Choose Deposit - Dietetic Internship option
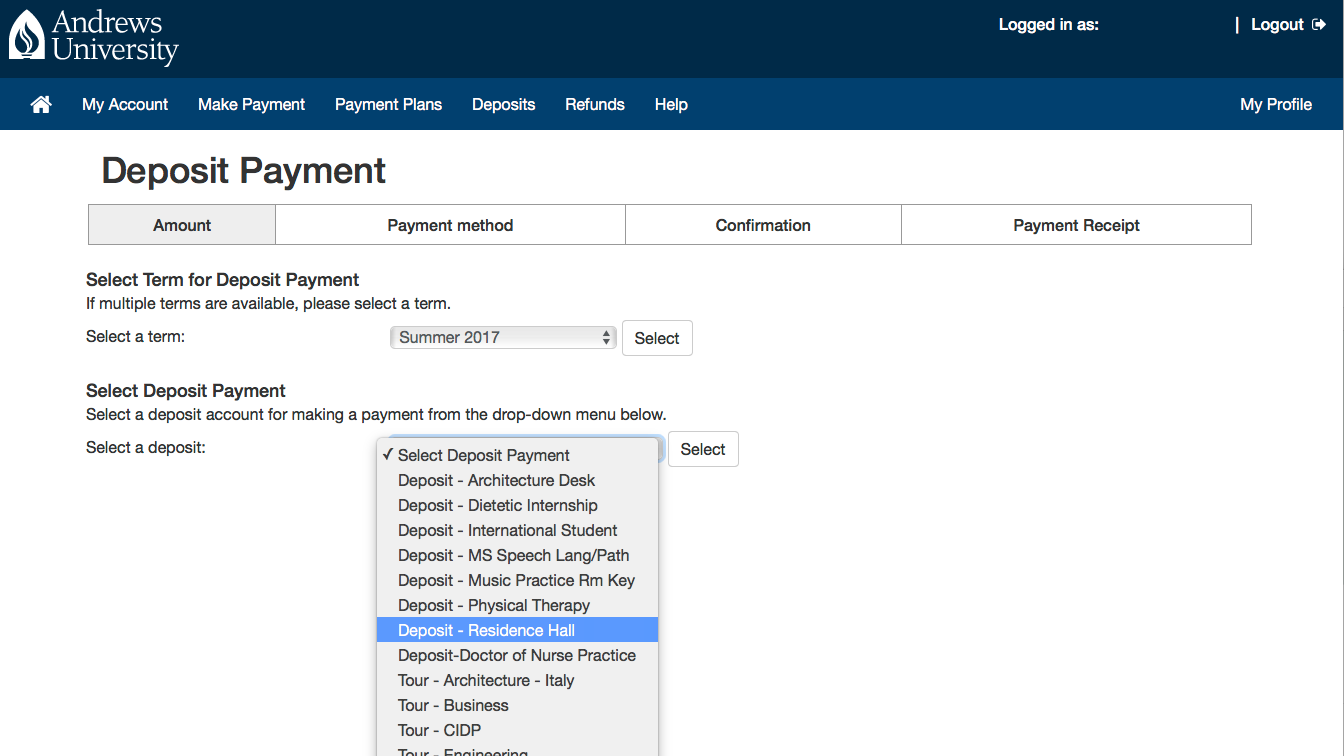Image resolution: width=1344 pixels, height=756 pixels. [x=517, y=505]
